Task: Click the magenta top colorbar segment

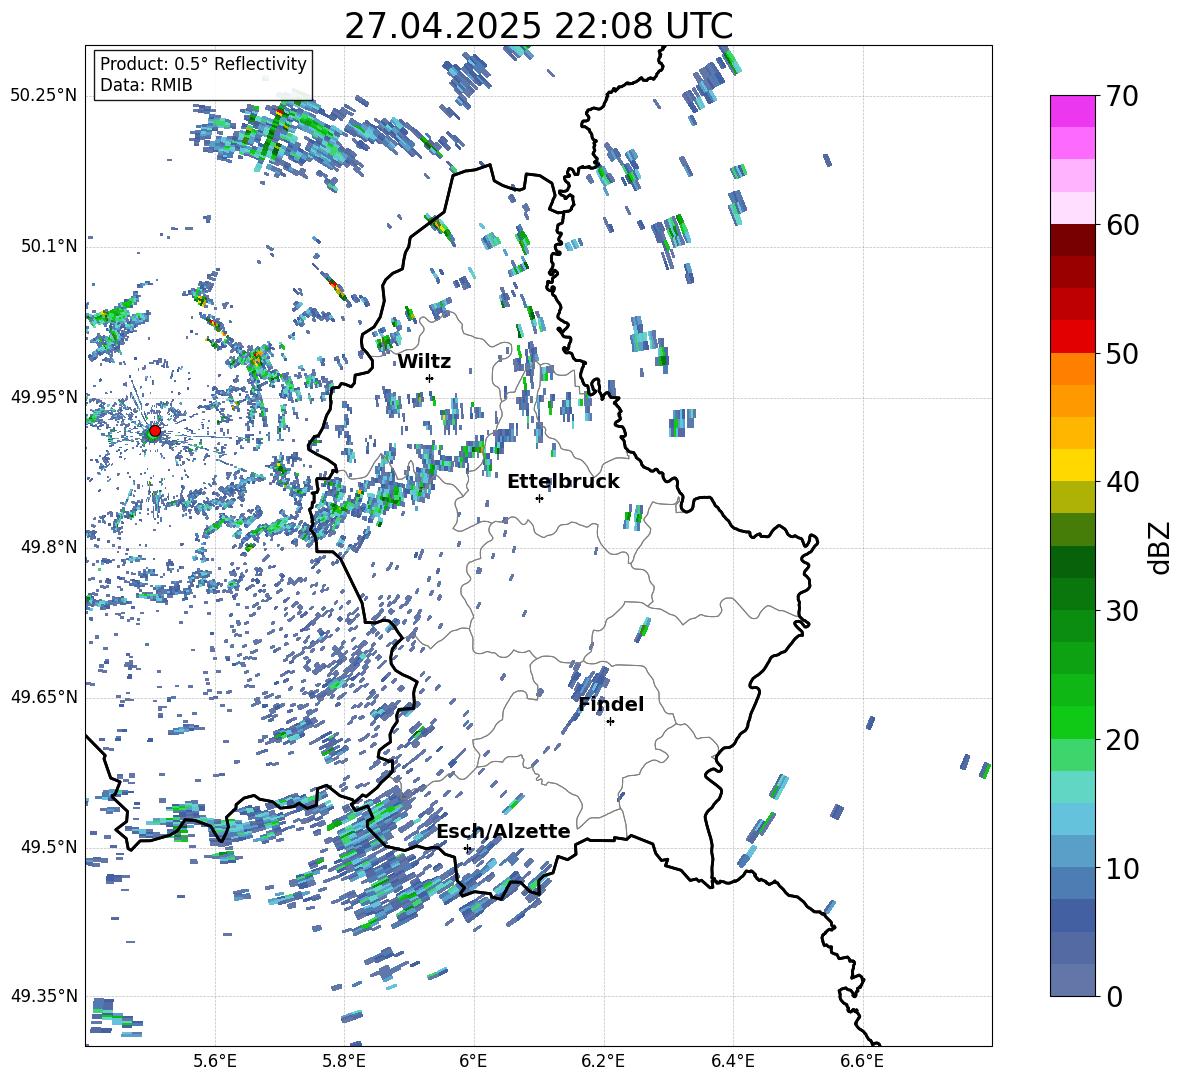Action: 1073,111
